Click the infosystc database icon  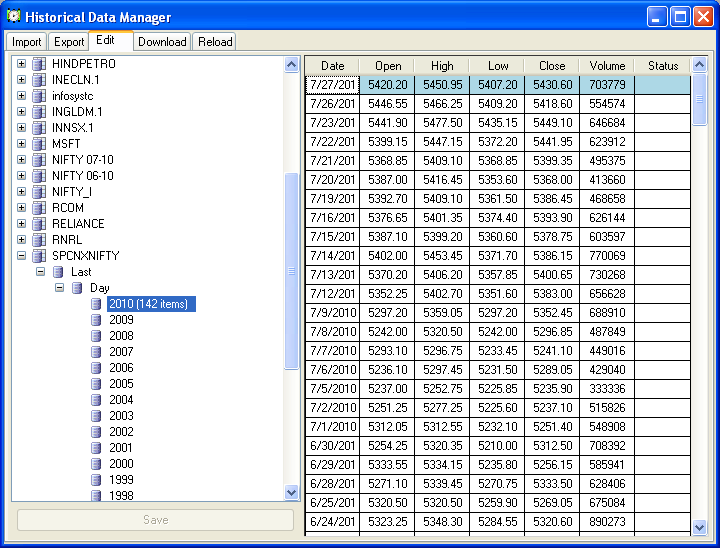39,96
